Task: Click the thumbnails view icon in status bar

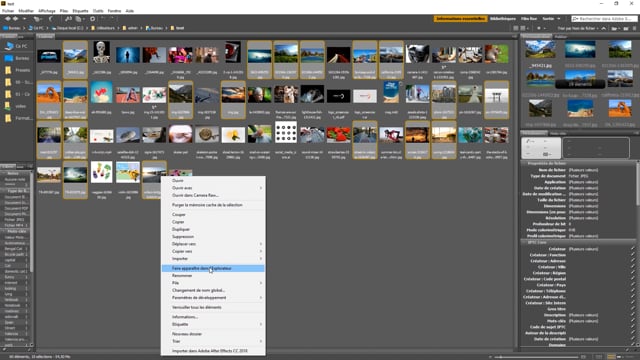Action: pos(611,357)
